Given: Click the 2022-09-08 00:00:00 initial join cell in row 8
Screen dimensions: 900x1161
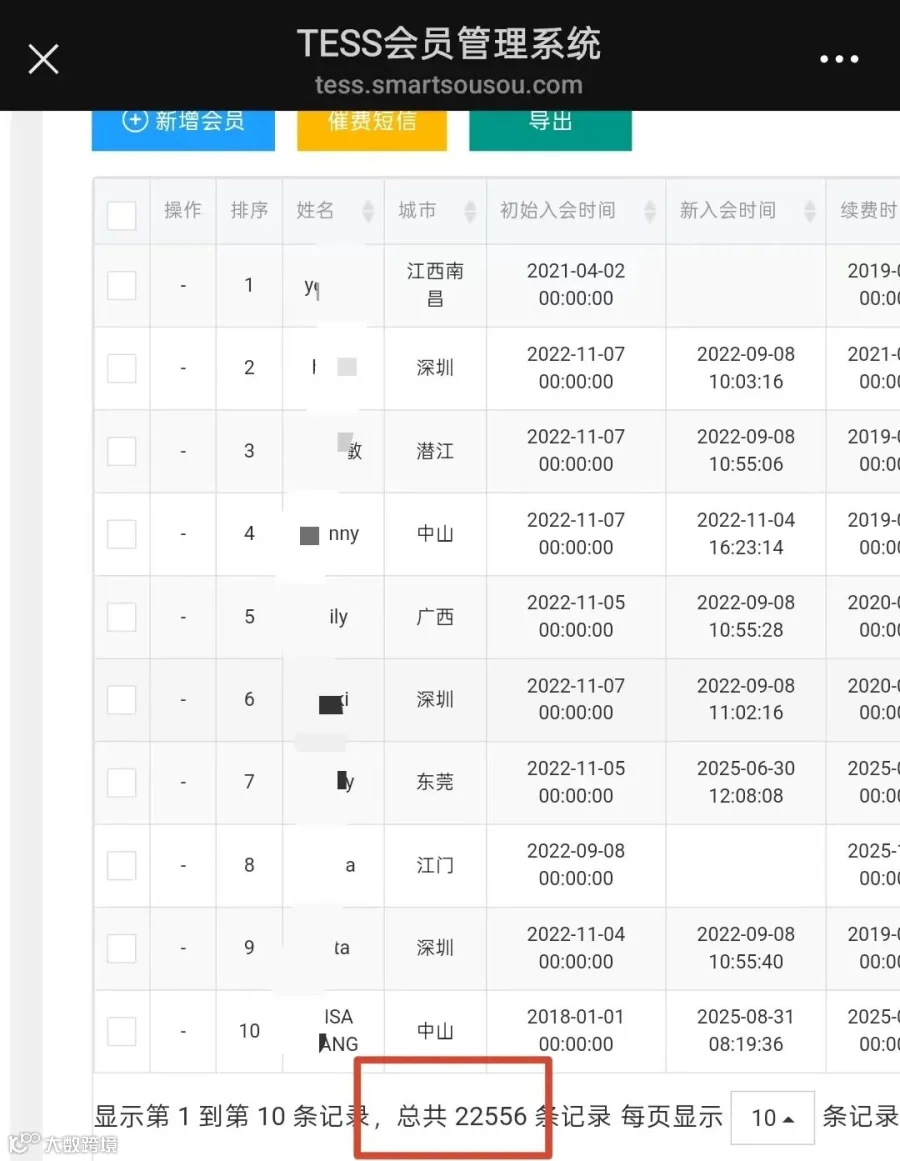Looking at the screenshot, I should pos(576,865).
